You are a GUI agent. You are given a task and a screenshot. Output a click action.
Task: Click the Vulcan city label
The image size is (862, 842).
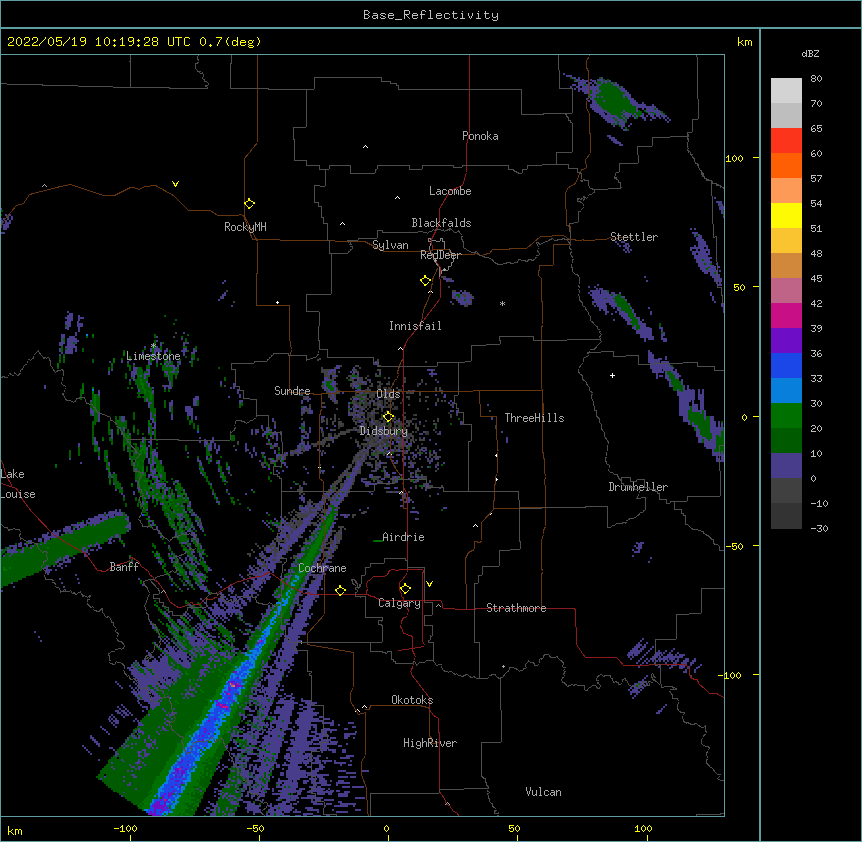543,792
